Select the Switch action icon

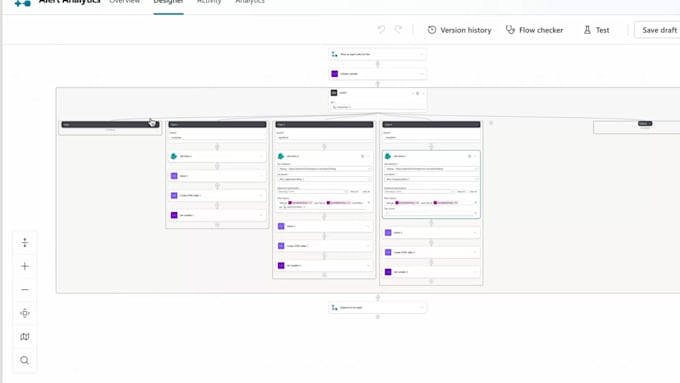[x=334, y=93]
